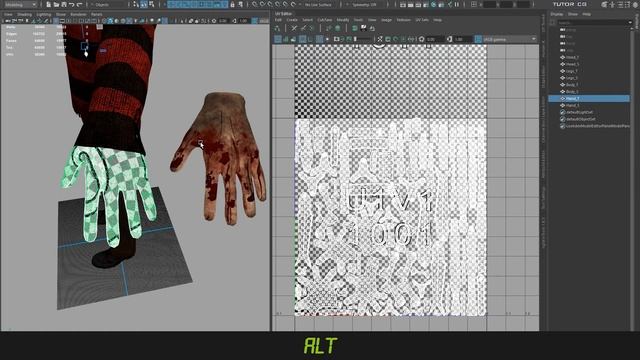Toggle the highlighted grid icon in UV Editor's lower toolbar

[x=319, y=39]
